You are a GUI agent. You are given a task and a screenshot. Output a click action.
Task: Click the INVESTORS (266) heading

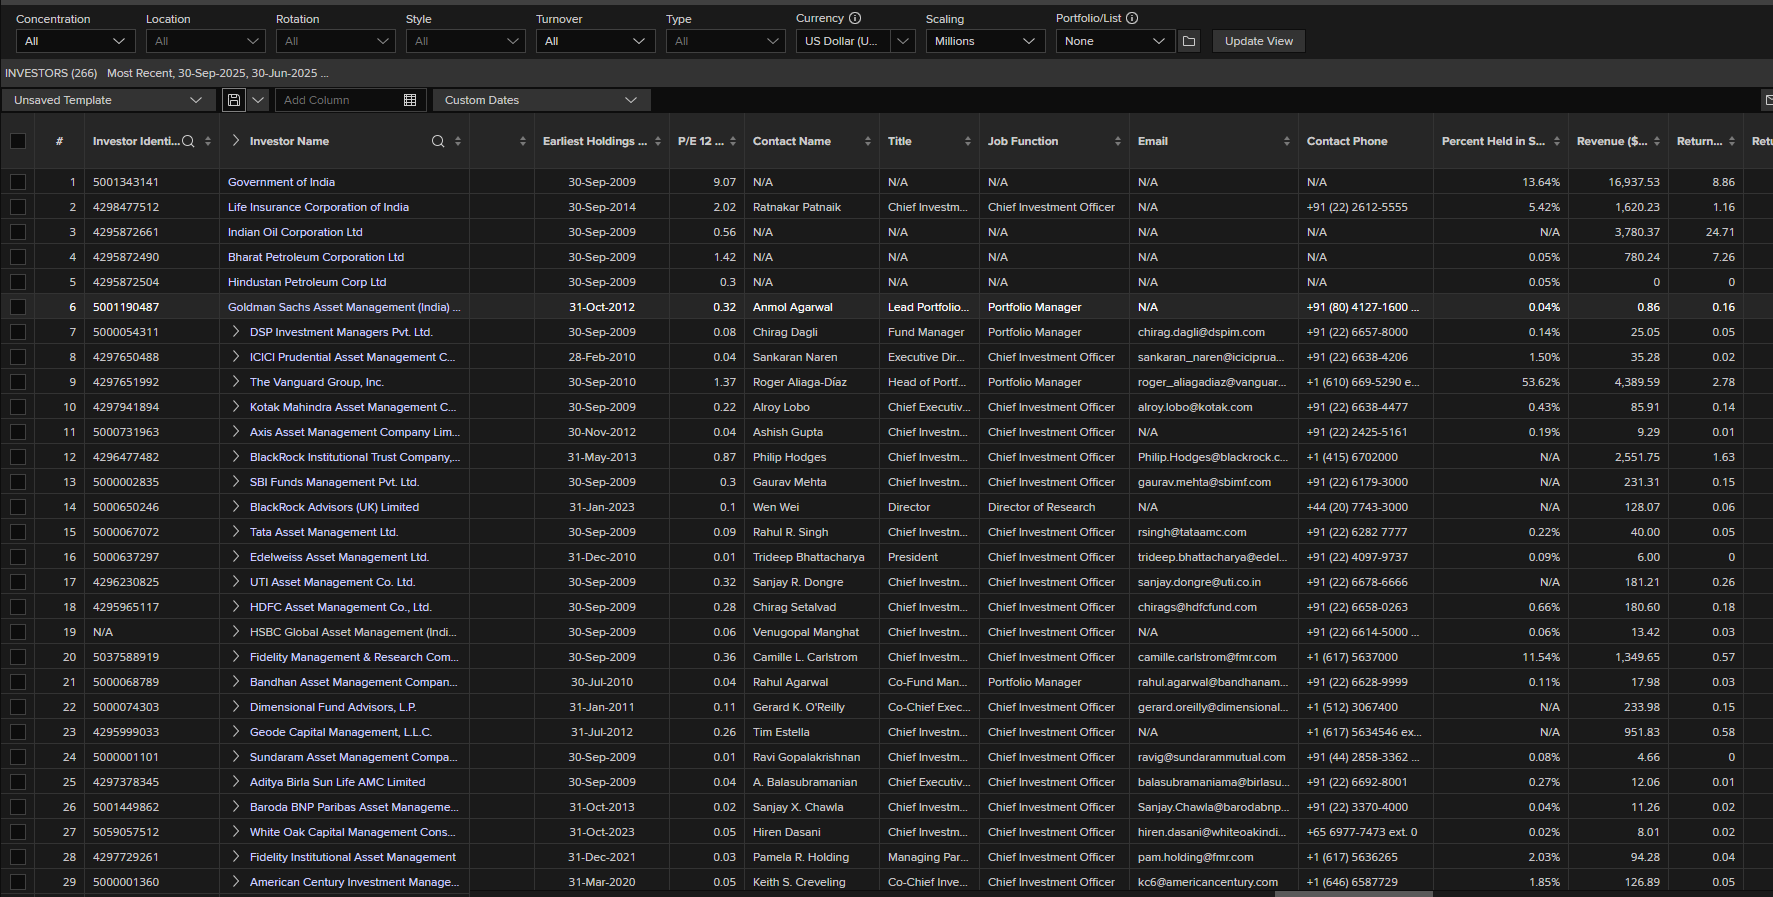tap(51, 73)
